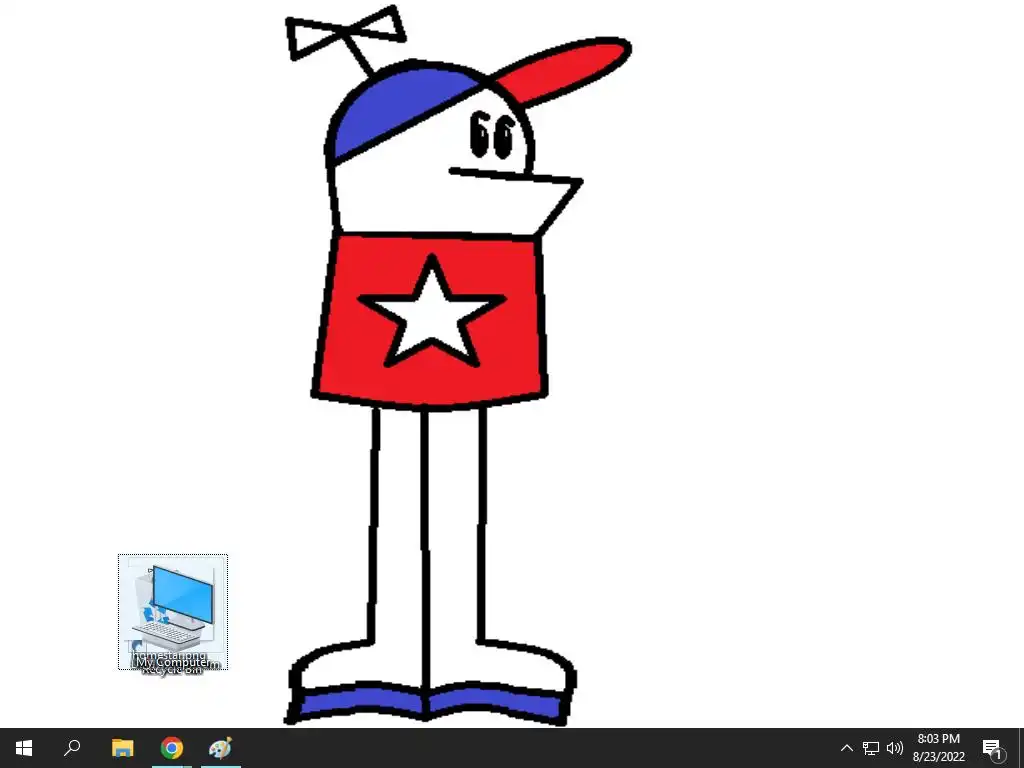Select the stacked My Computer desktop icon
Viewport: 1024px width, 768px height.
173,612
